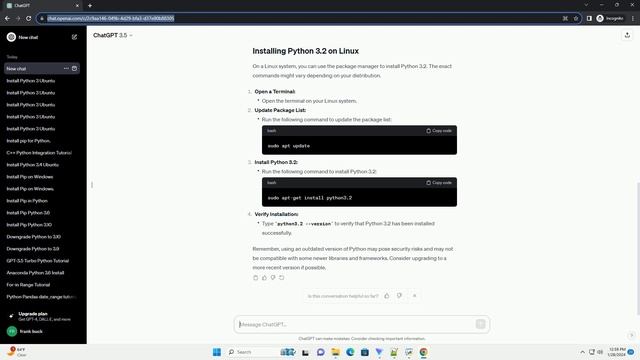Reload the page with the refresh icon
Image resolution: width=640 pixels, height=360 pixels.
coord(29,18)
